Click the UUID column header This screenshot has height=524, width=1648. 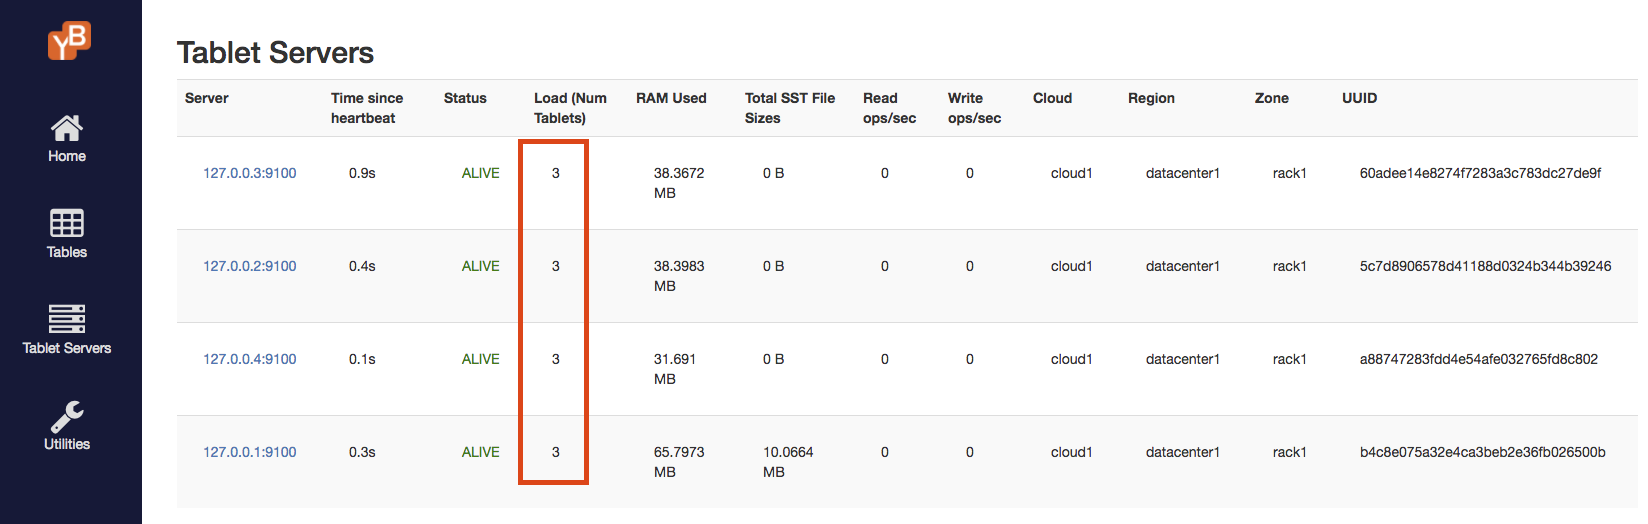(1360, 98)
